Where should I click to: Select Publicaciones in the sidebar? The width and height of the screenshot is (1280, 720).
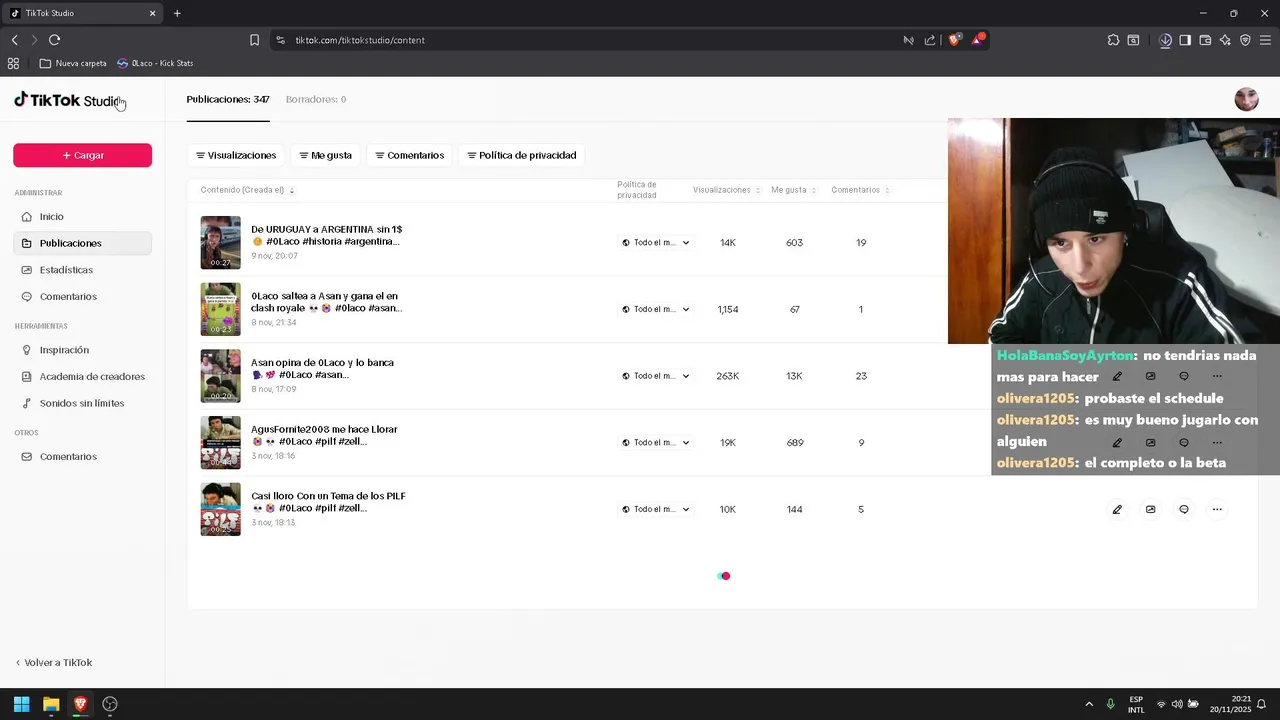pos(82,243)
